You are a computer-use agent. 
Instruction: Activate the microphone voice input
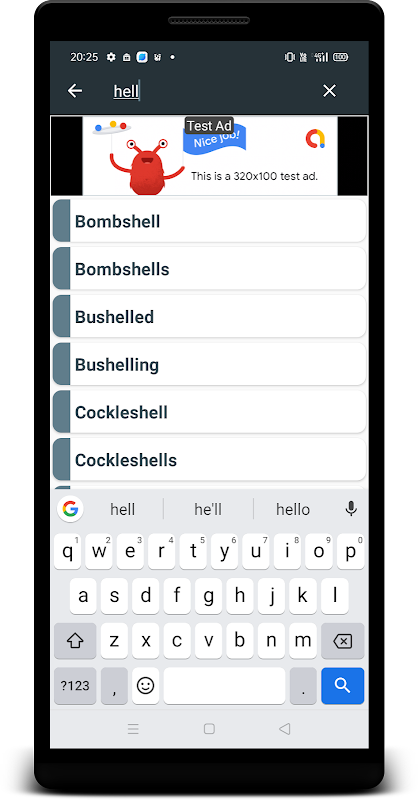pos(351,509)
